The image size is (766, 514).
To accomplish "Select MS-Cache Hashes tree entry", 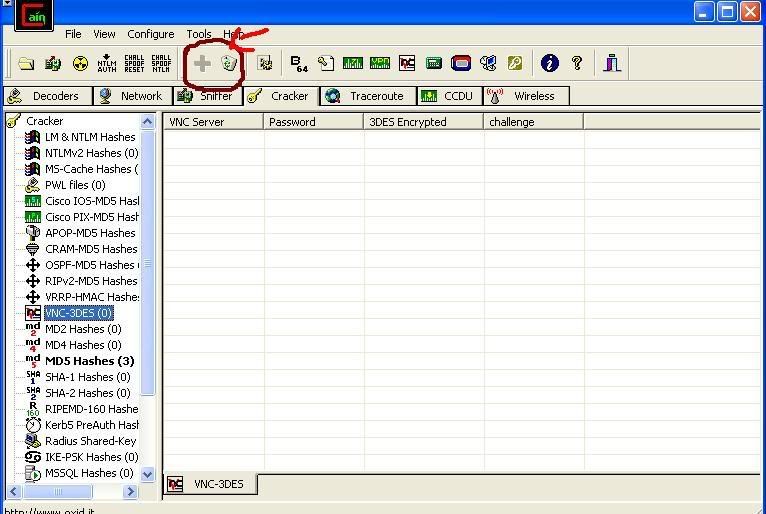I will [x=91, y=169].
